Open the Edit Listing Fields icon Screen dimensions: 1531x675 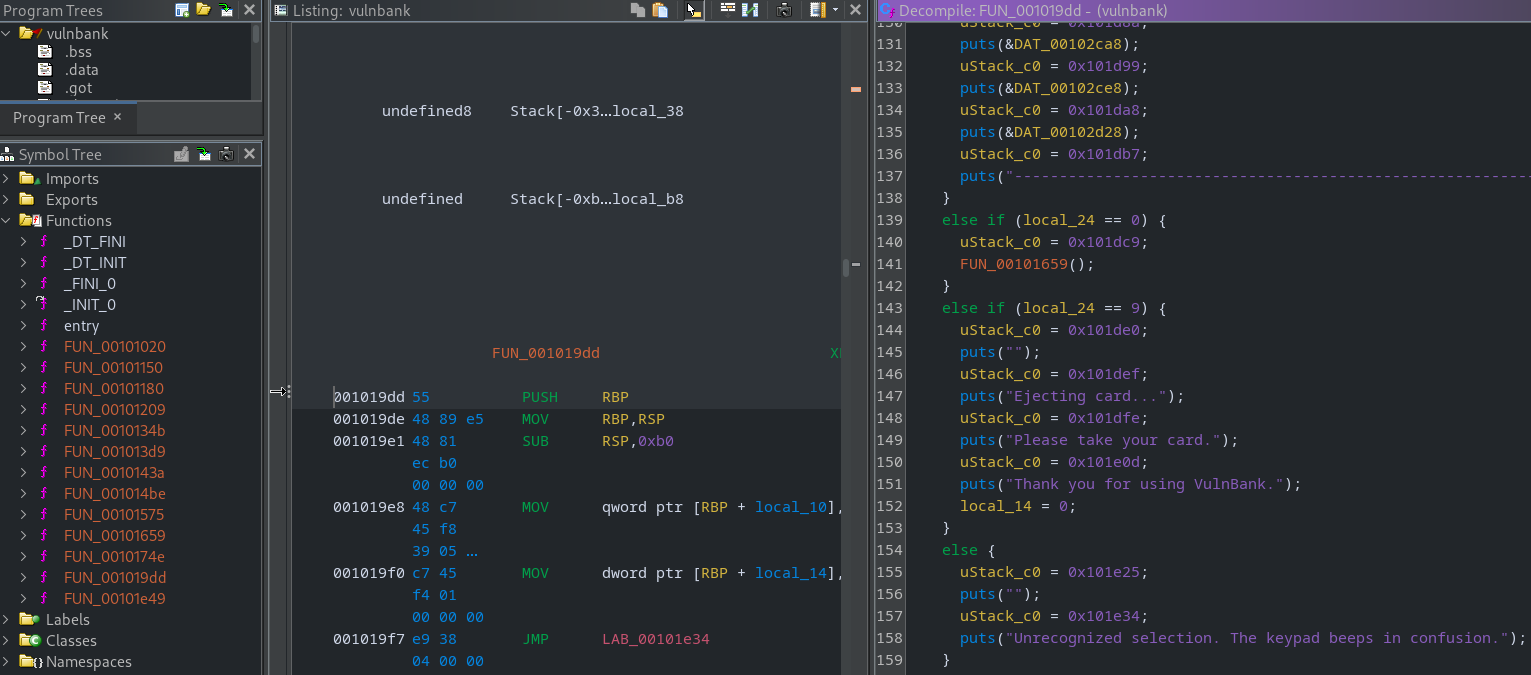pos(728,11)
